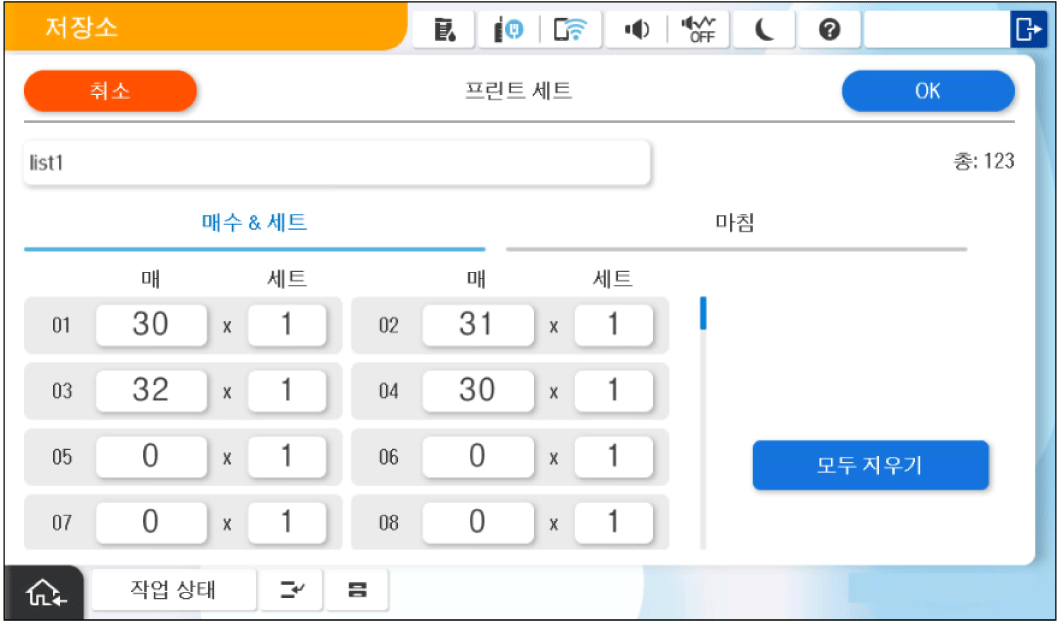Tap the network connection status icon
Viewport: 1063px width, 628px height.
pyautogui.click(x=508, y=31)
